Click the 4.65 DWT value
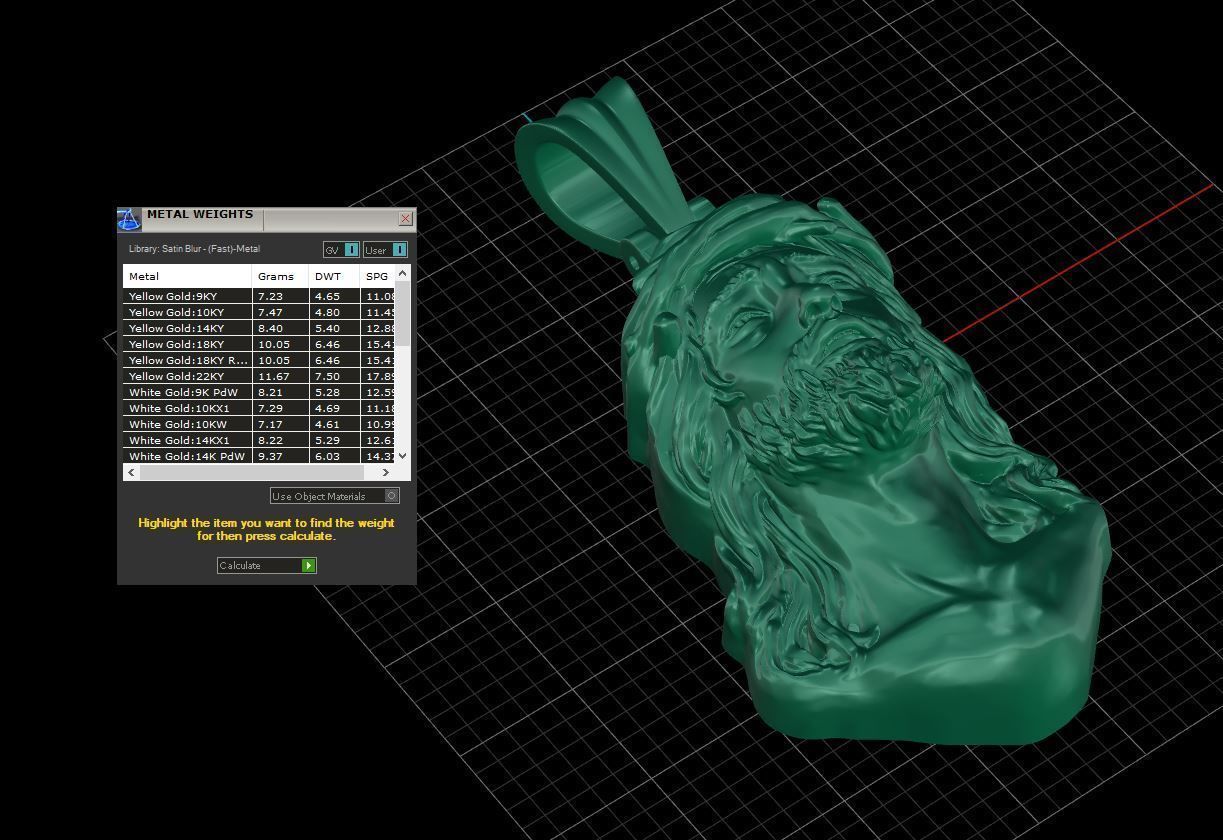 327,296
